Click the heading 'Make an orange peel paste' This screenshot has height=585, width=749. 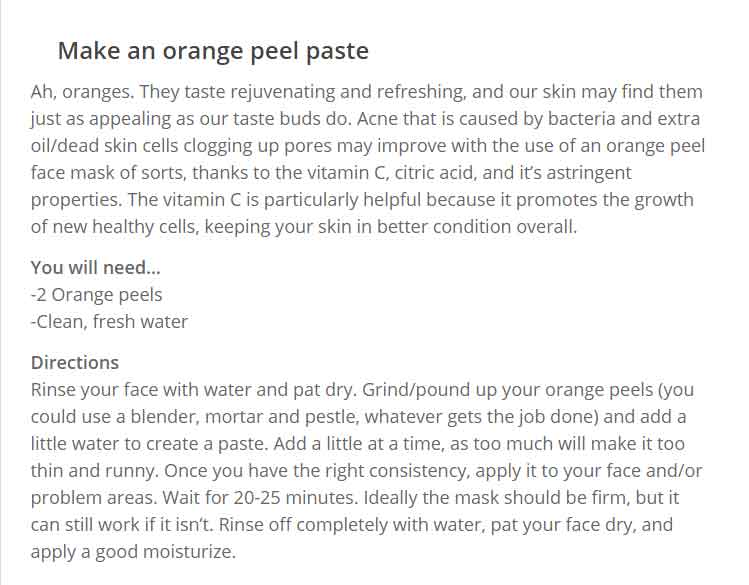coord(213,51)
